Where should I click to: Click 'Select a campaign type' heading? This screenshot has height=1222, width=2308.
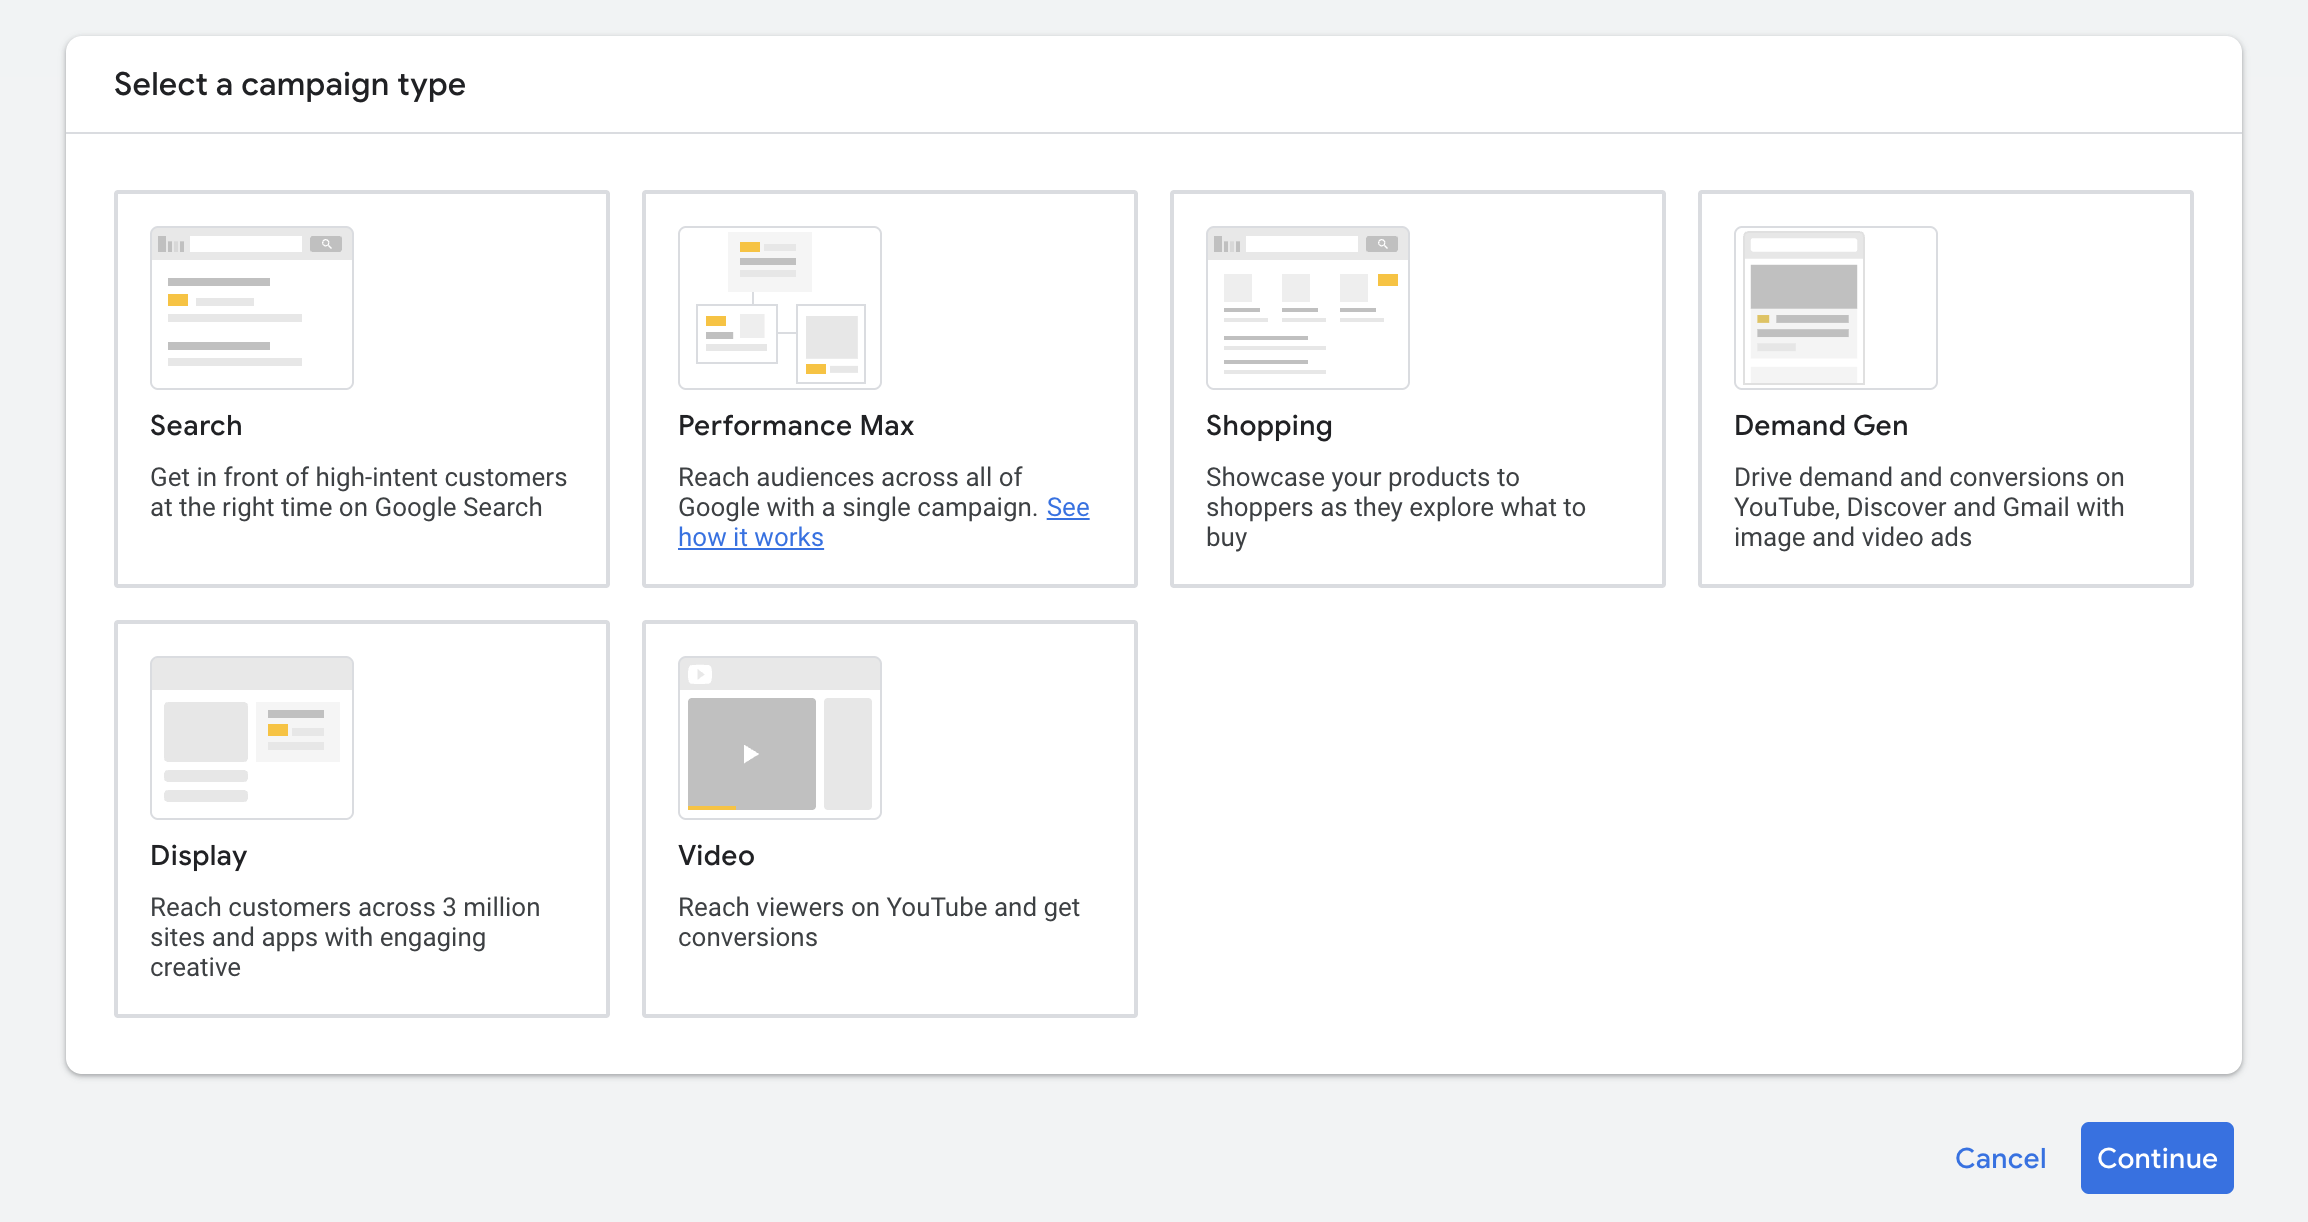click(290, 85)
